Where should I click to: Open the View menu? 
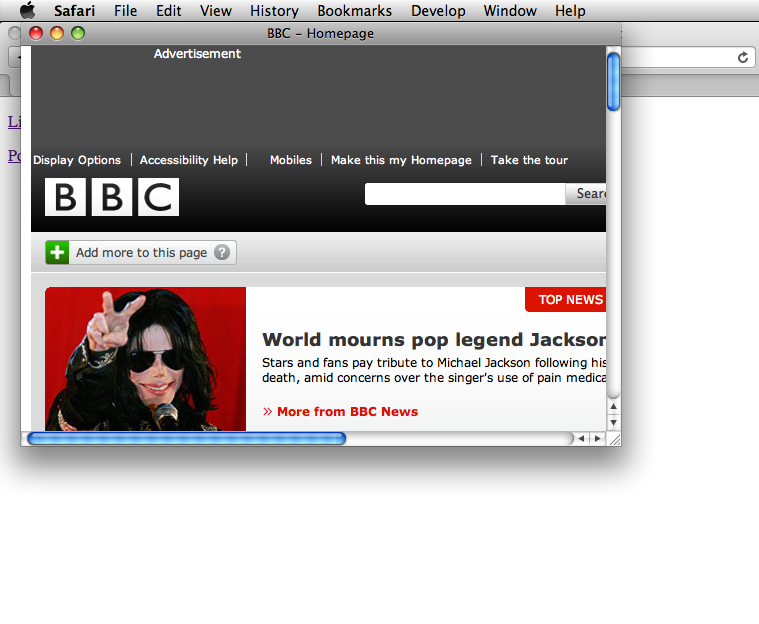(216, 11)
